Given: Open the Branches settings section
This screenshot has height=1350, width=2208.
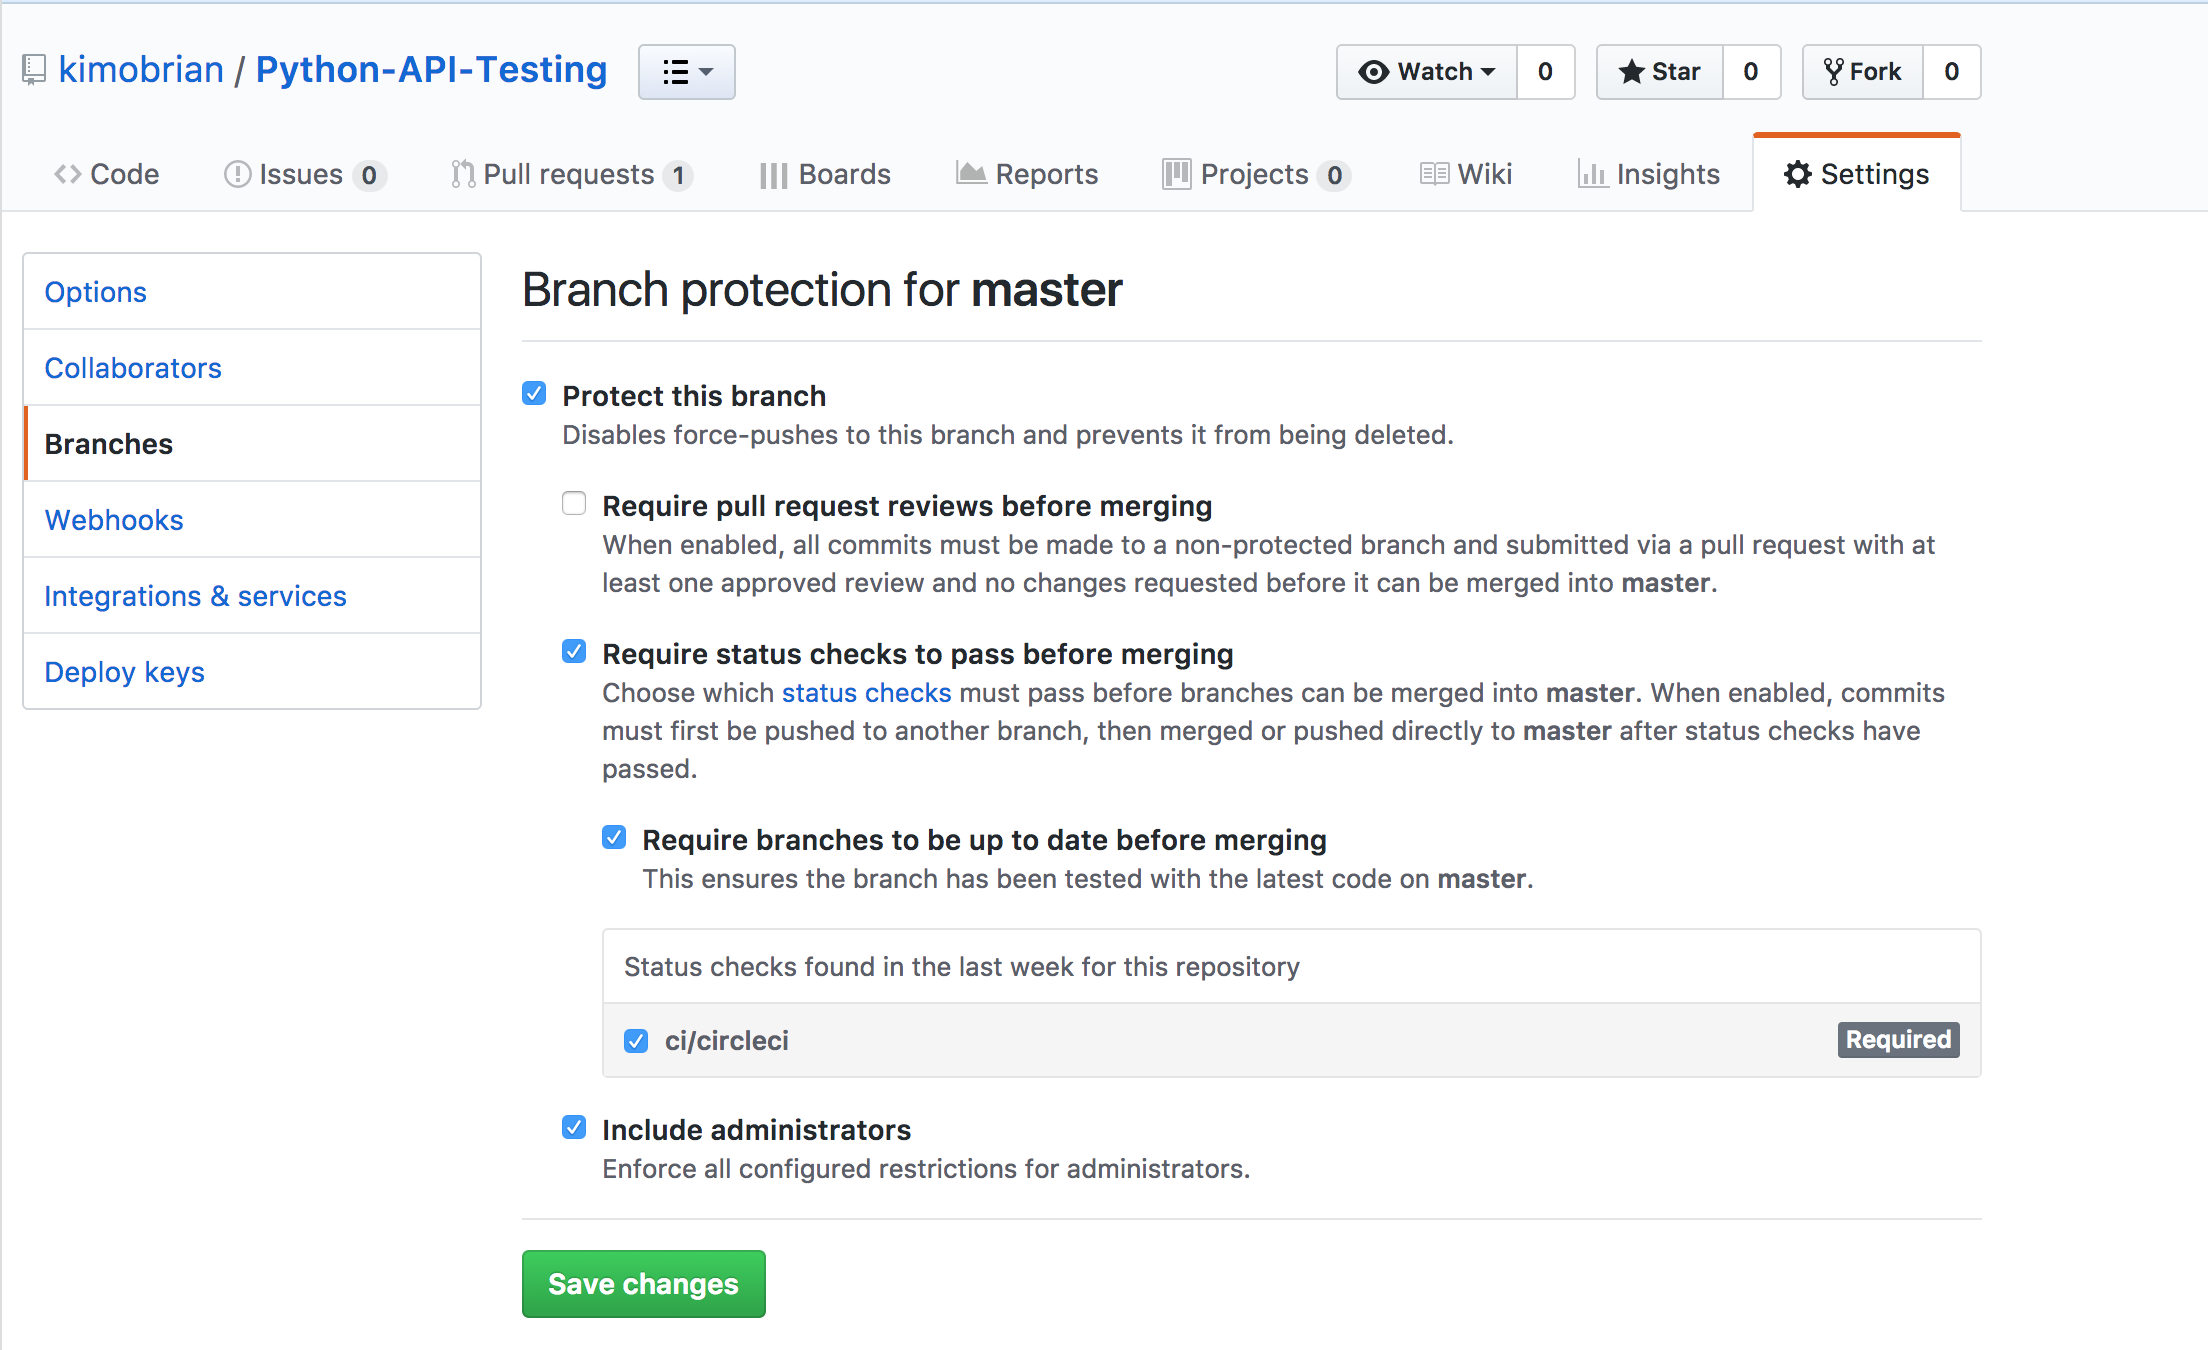Looking at the screenshot, I should [108, 443].
